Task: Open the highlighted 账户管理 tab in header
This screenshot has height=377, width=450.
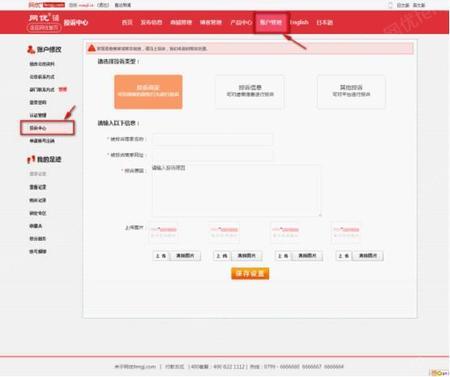Action: pyautogui.click(x=271, y=22)
